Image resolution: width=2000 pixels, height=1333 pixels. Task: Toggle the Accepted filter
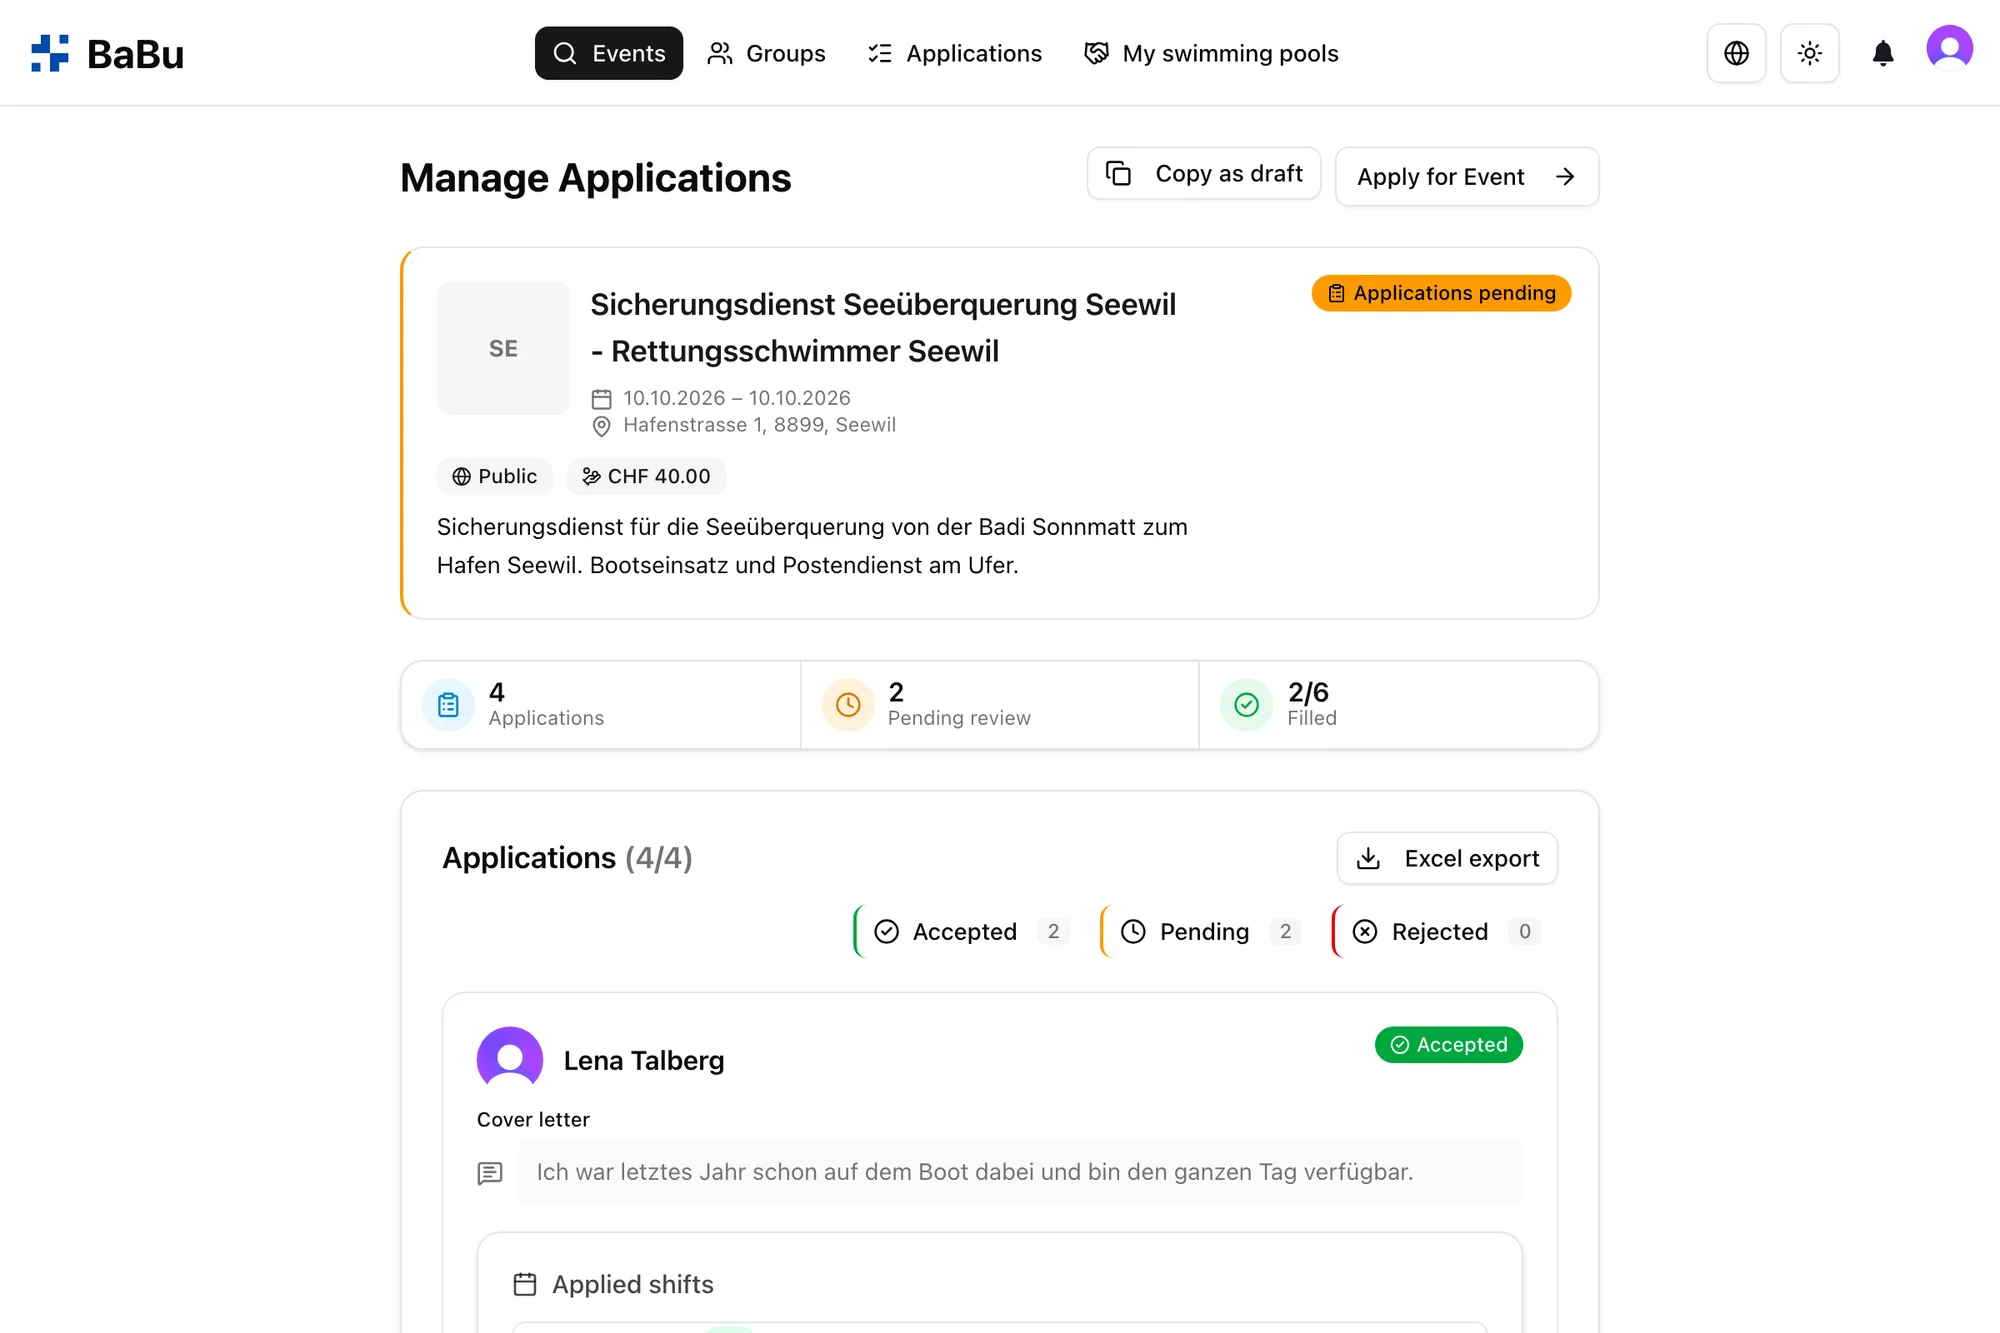tap(967, 932)
